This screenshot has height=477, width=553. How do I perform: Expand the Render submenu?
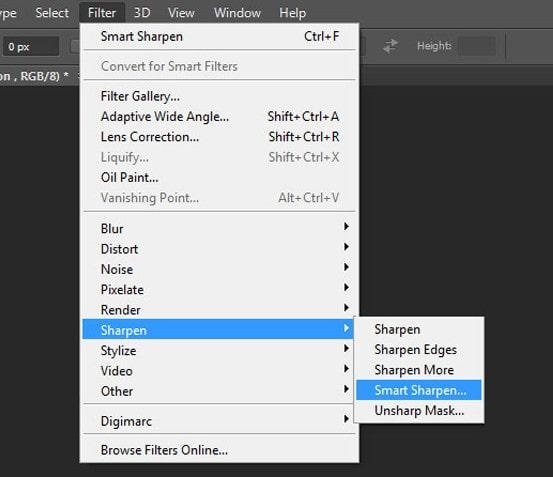point(219,310)
